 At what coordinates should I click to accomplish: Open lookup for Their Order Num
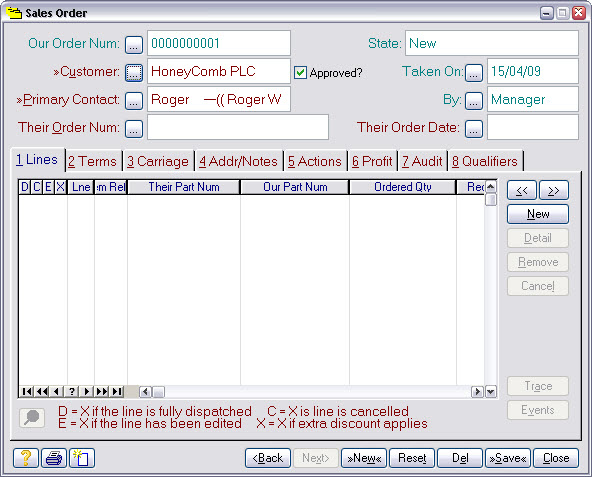point(134,129)
